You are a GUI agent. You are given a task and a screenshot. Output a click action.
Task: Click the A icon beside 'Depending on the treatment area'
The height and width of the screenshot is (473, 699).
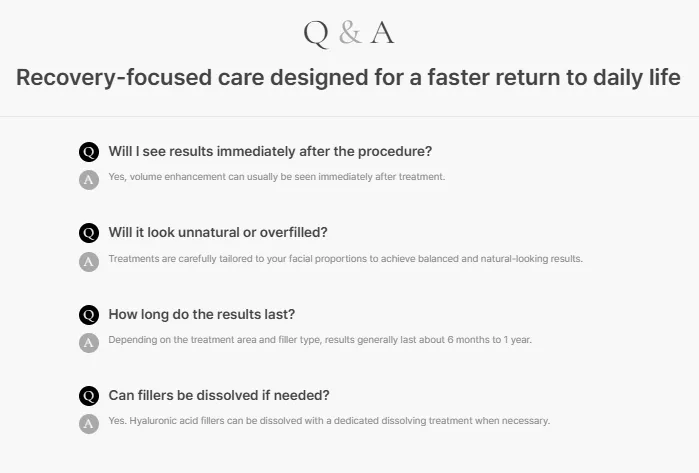[x=89, y=343]
